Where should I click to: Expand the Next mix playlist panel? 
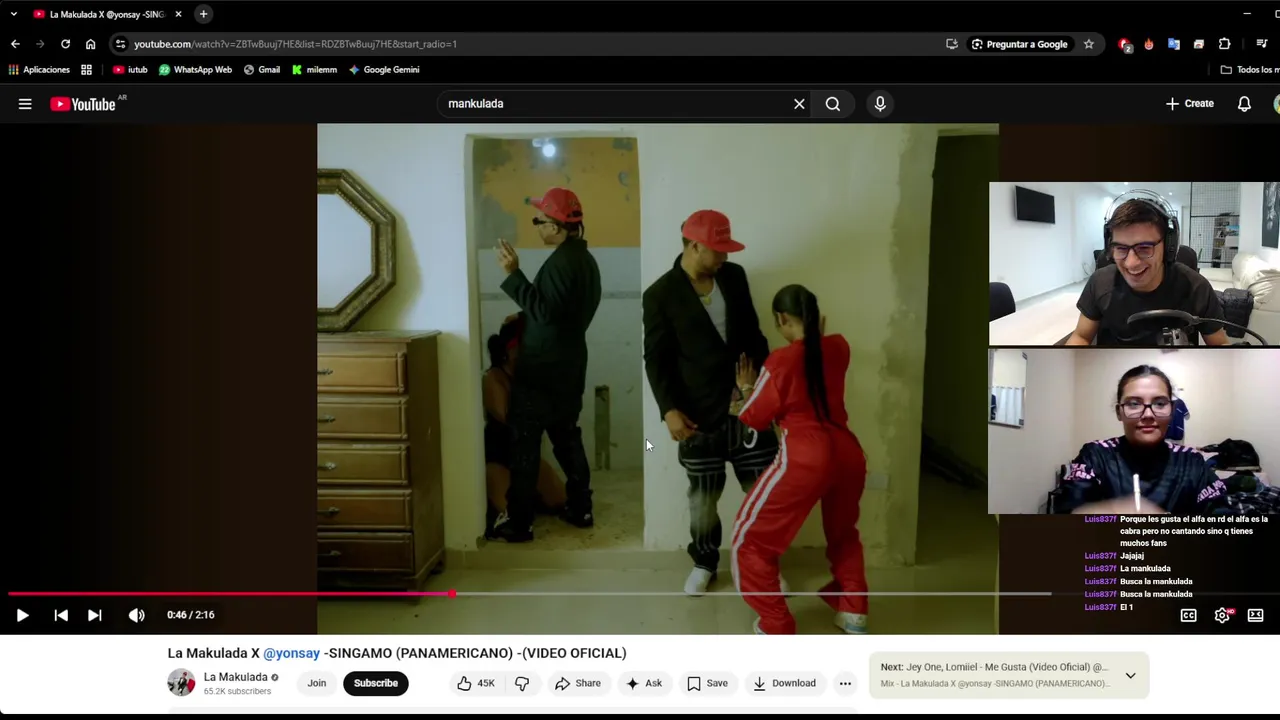point(1130,675)
